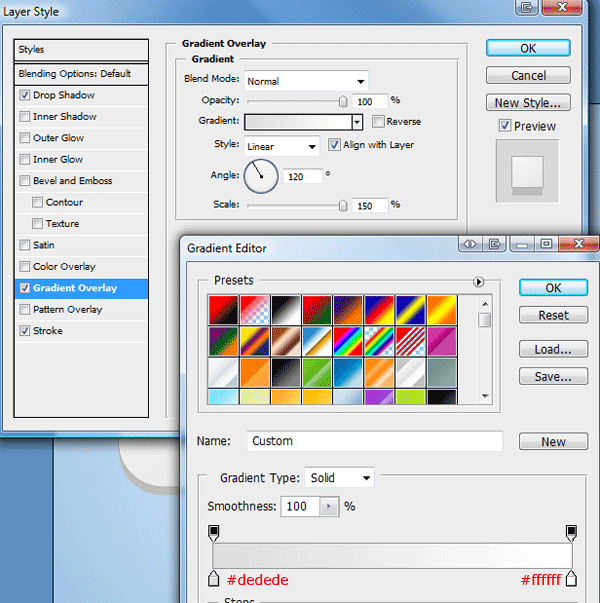Image resolution: width=600 pixels, height=603 pixels.
Task: Open the Presets flyout menu arrow
Action: coord(478,282)
